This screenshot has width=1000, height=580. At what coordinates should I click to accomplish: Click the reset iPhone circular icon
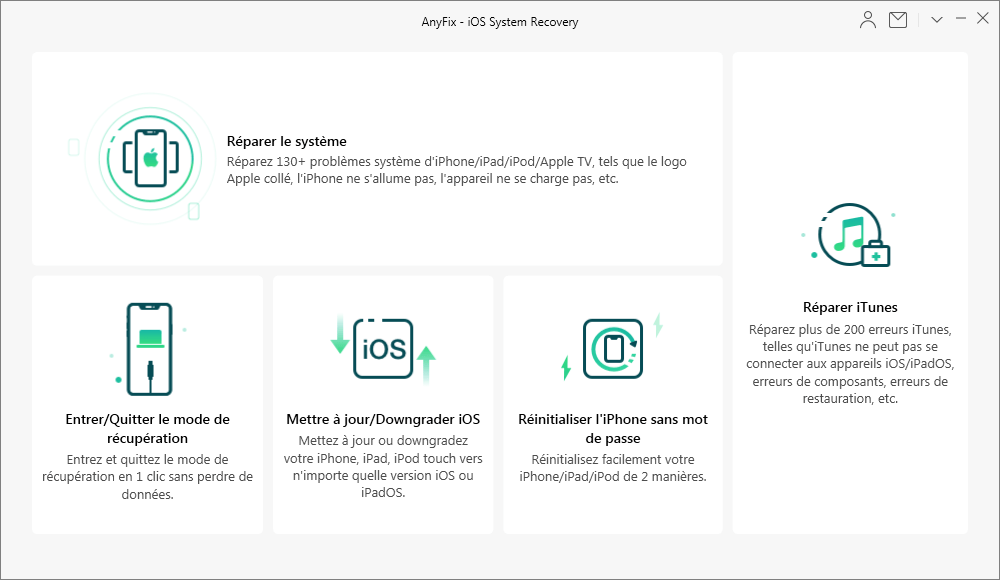click(613, 348)
